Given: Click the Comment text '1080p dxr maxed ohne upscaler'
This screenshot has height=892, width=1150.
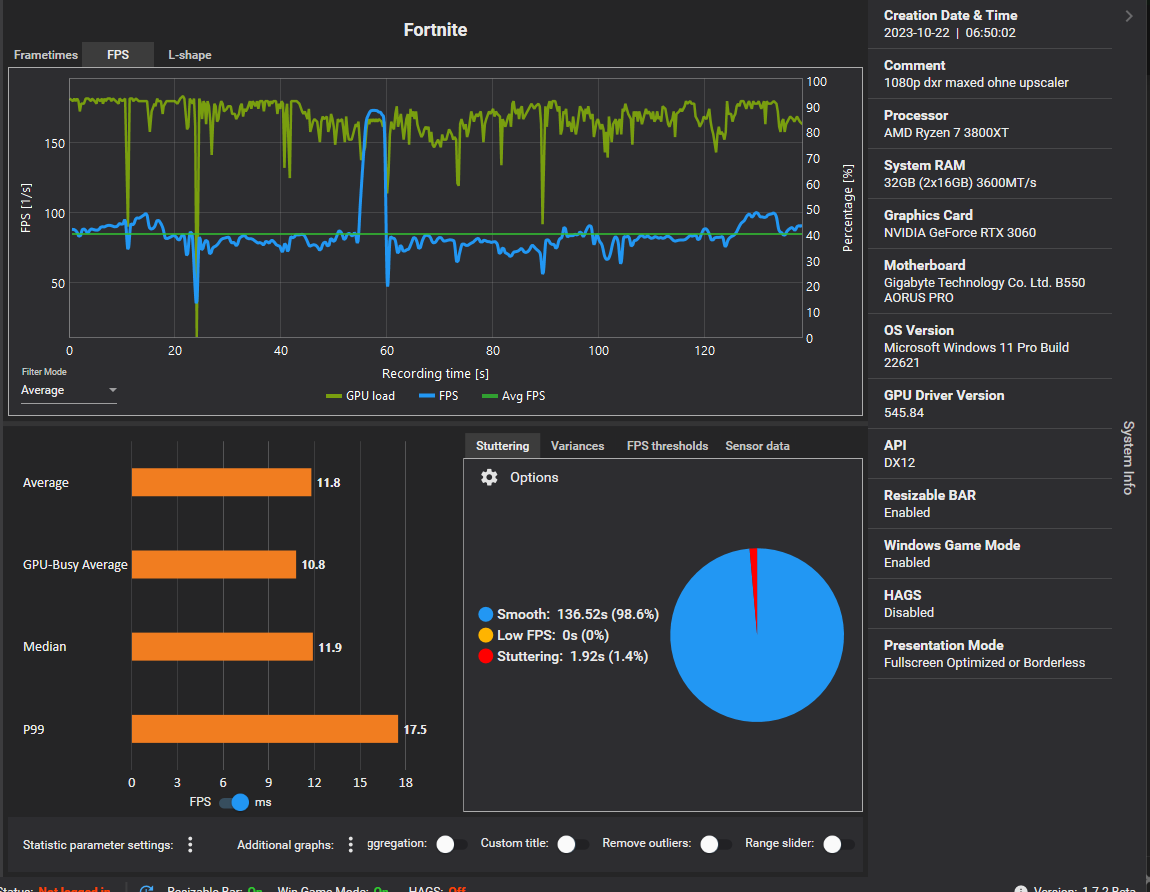Looking at the screenshot, I should pos(975,83).
